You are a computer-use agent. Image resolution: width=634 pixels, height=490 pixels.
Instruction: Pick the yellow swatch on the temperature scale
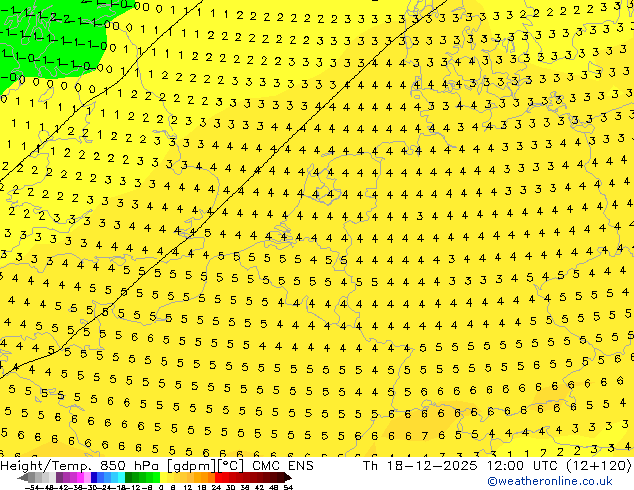[x=163, y=477]
